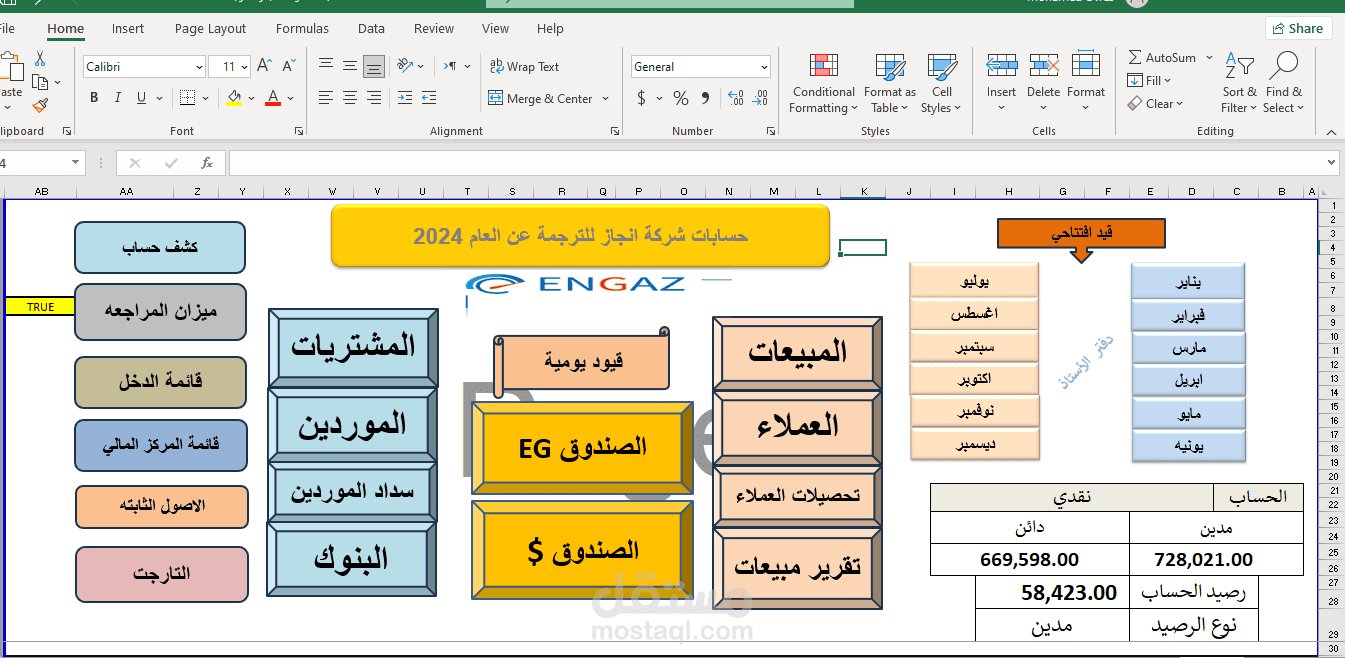Select the yellow TRUE cell
The height and width of the screenshot is (658, 1345).
pyautogui.click(x=39, y=307)
